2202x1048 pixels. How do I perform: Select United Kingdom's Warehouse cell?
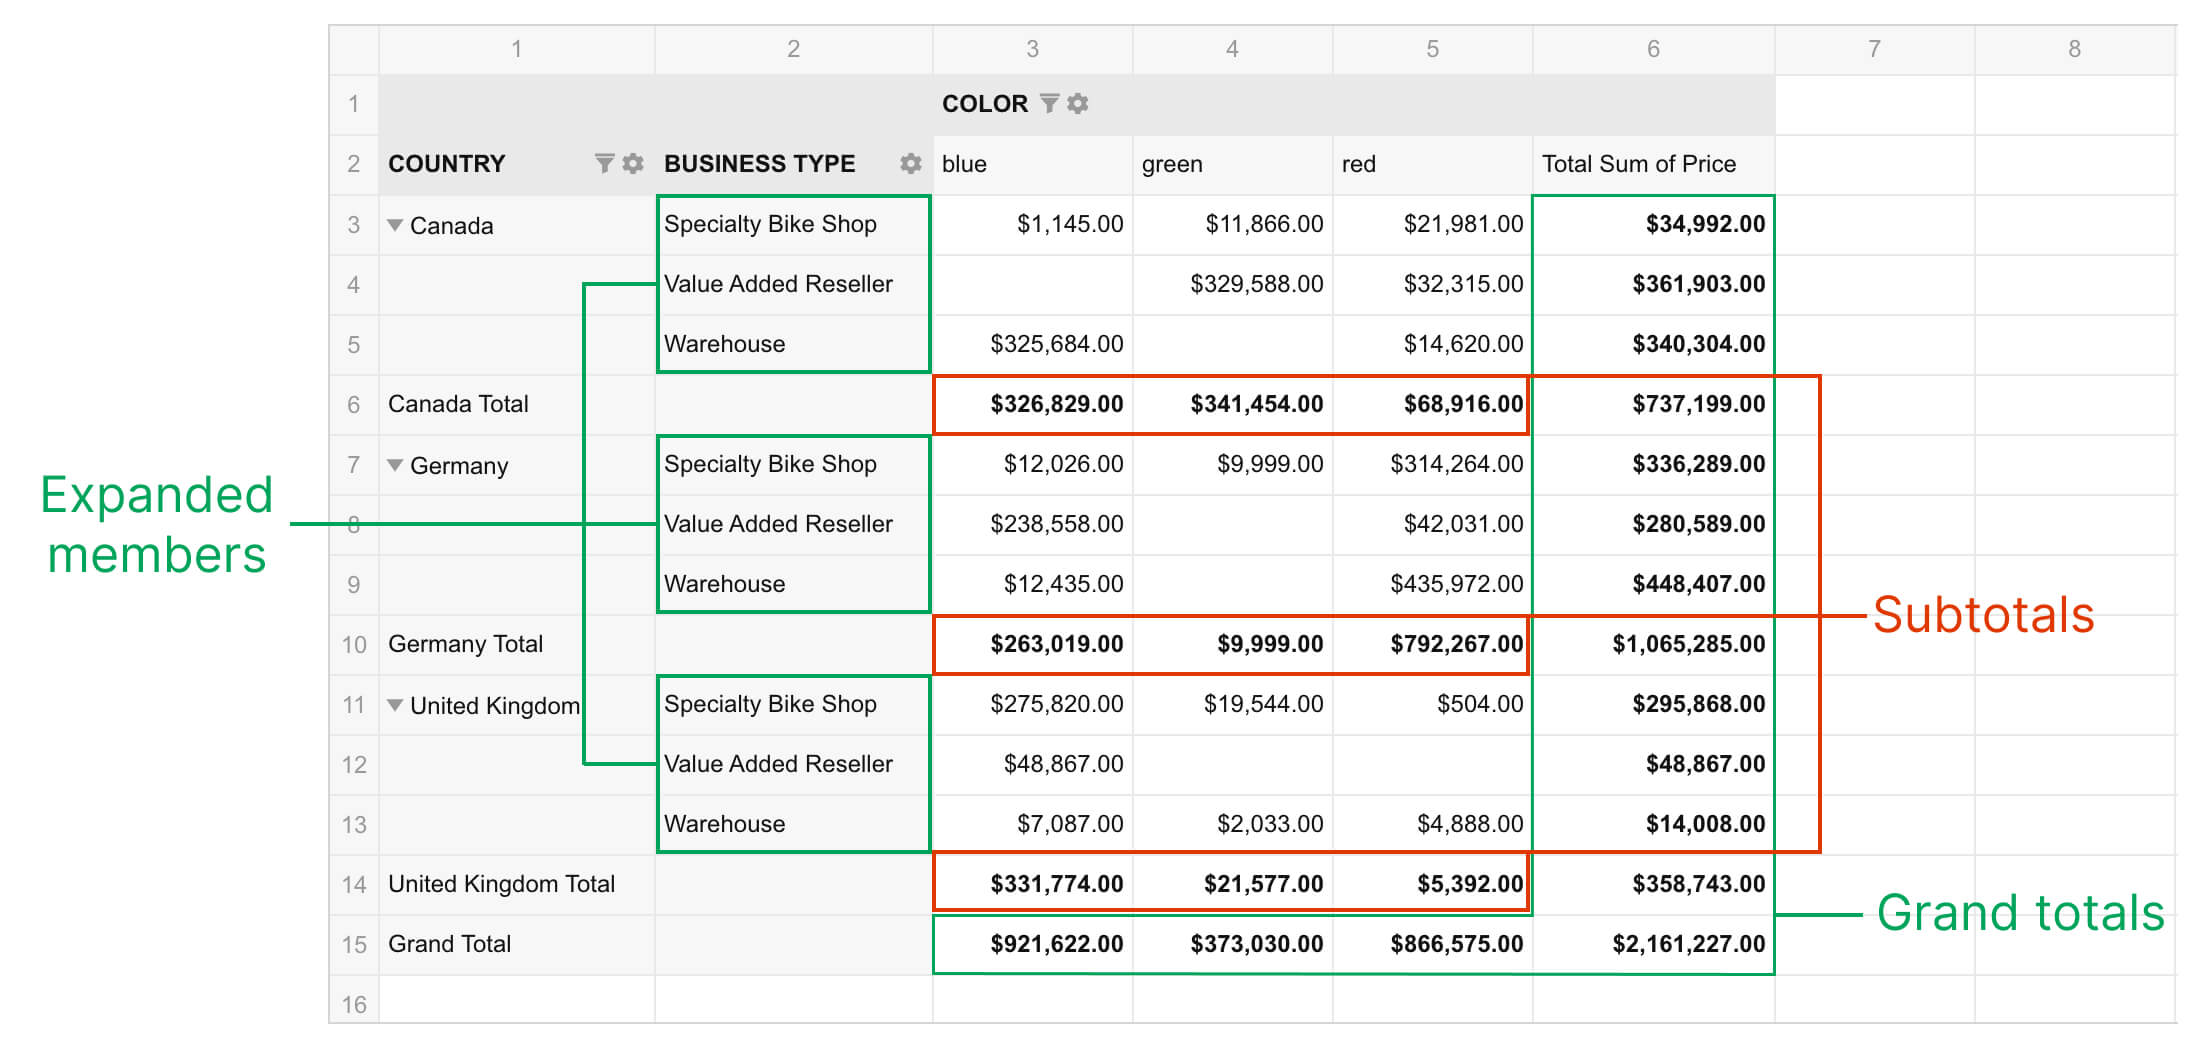click(793, 825)
